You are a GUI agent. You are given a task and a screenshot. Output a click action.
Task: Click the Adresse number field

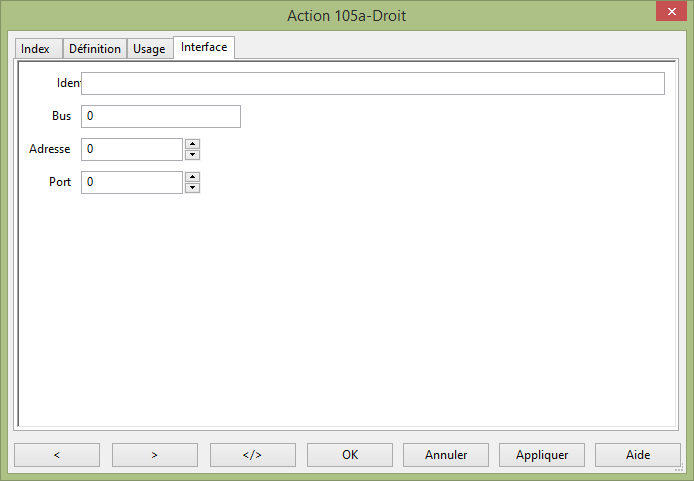[131, 149]
